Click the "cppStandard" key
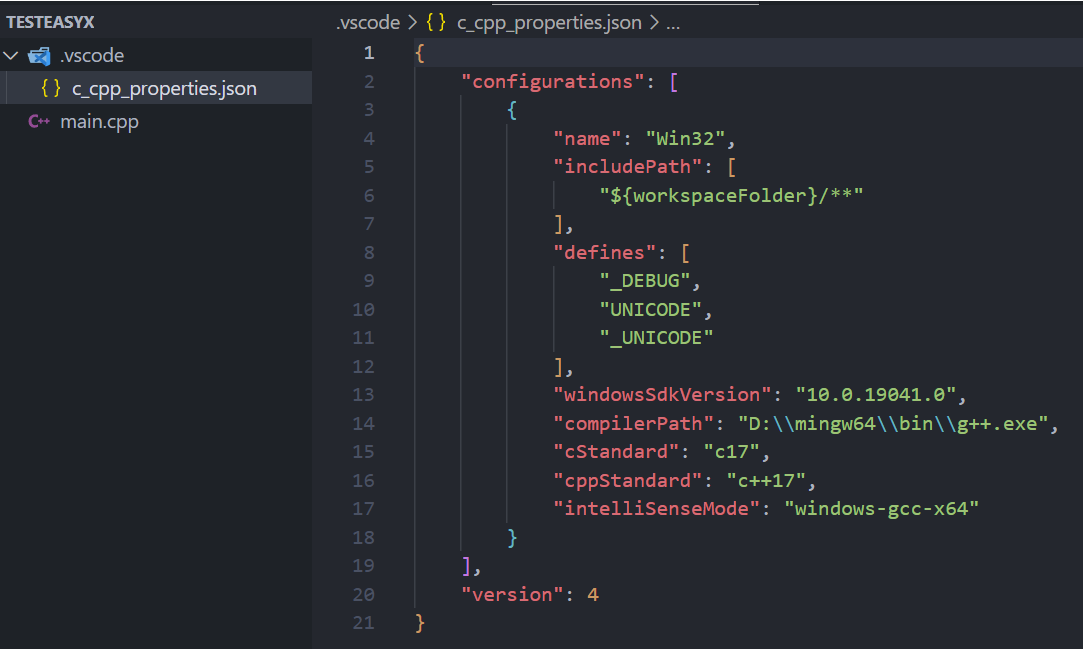This screenshot has height=649, width=1083. click(628, 481)
